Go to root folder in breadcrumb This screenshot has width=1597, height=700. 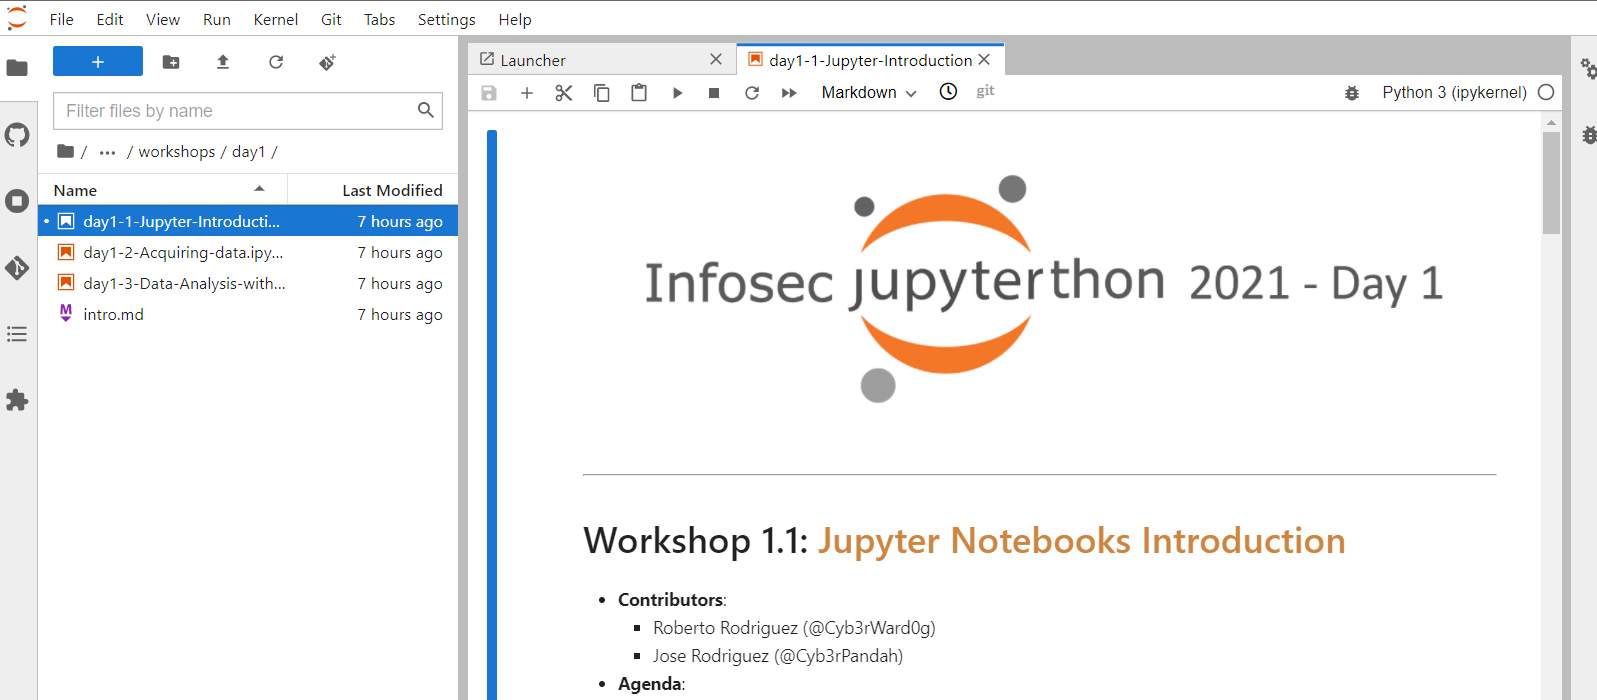[66, 151]
